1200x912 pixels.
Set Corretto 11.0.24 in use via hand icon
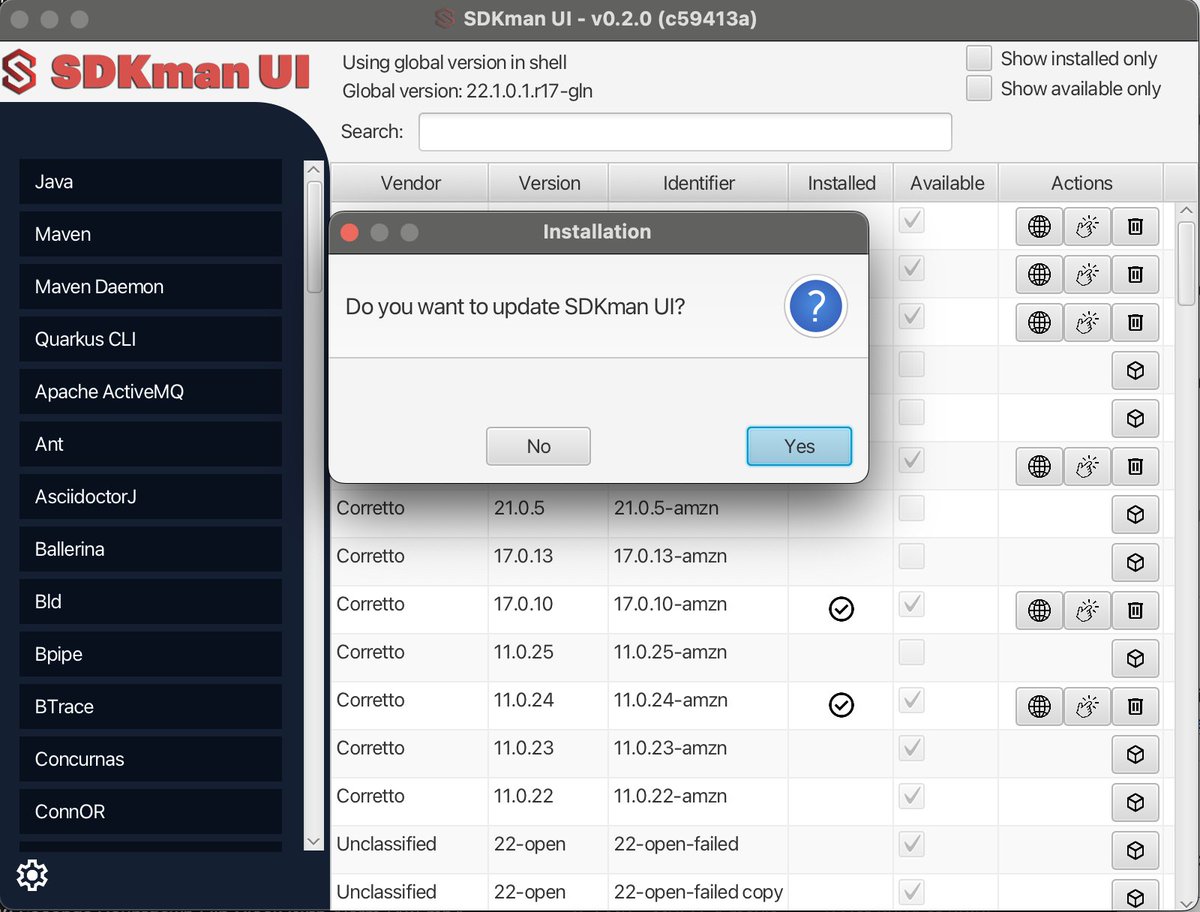(1087, 706)
